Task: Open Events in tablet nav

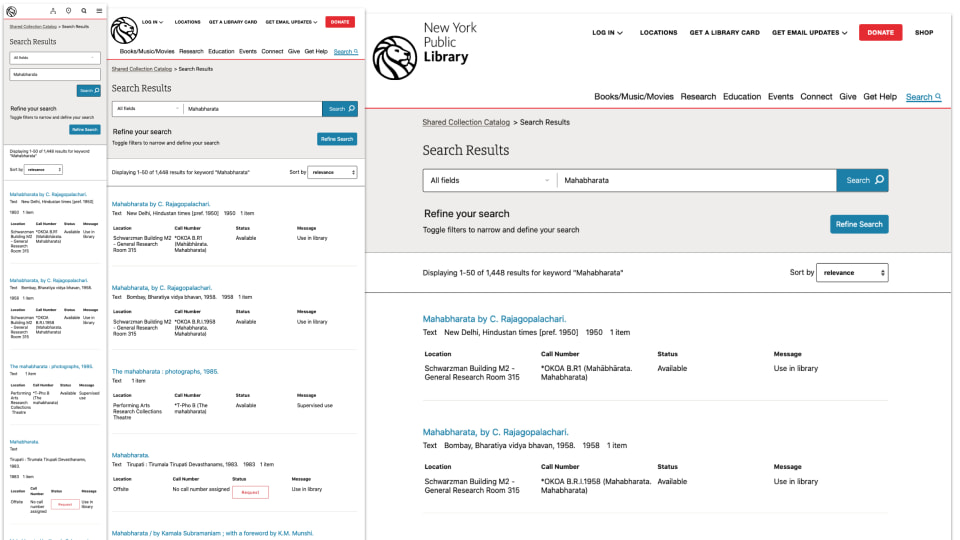Action: click(x=247, y=51)
